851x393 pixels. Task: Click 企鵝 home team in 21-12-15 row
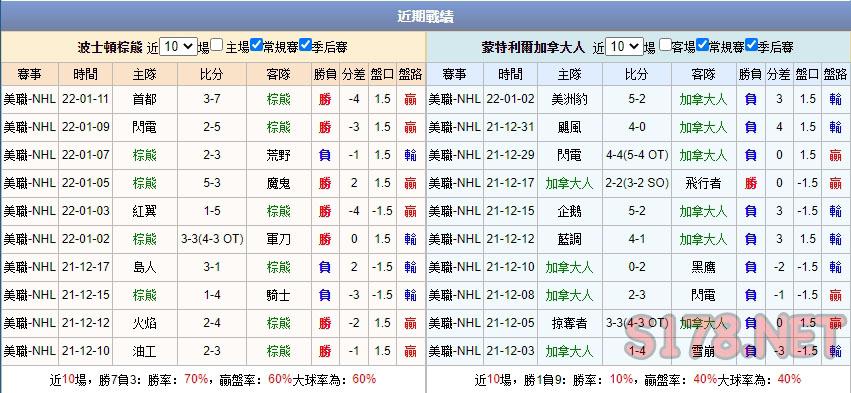click(x=569, y=211)
